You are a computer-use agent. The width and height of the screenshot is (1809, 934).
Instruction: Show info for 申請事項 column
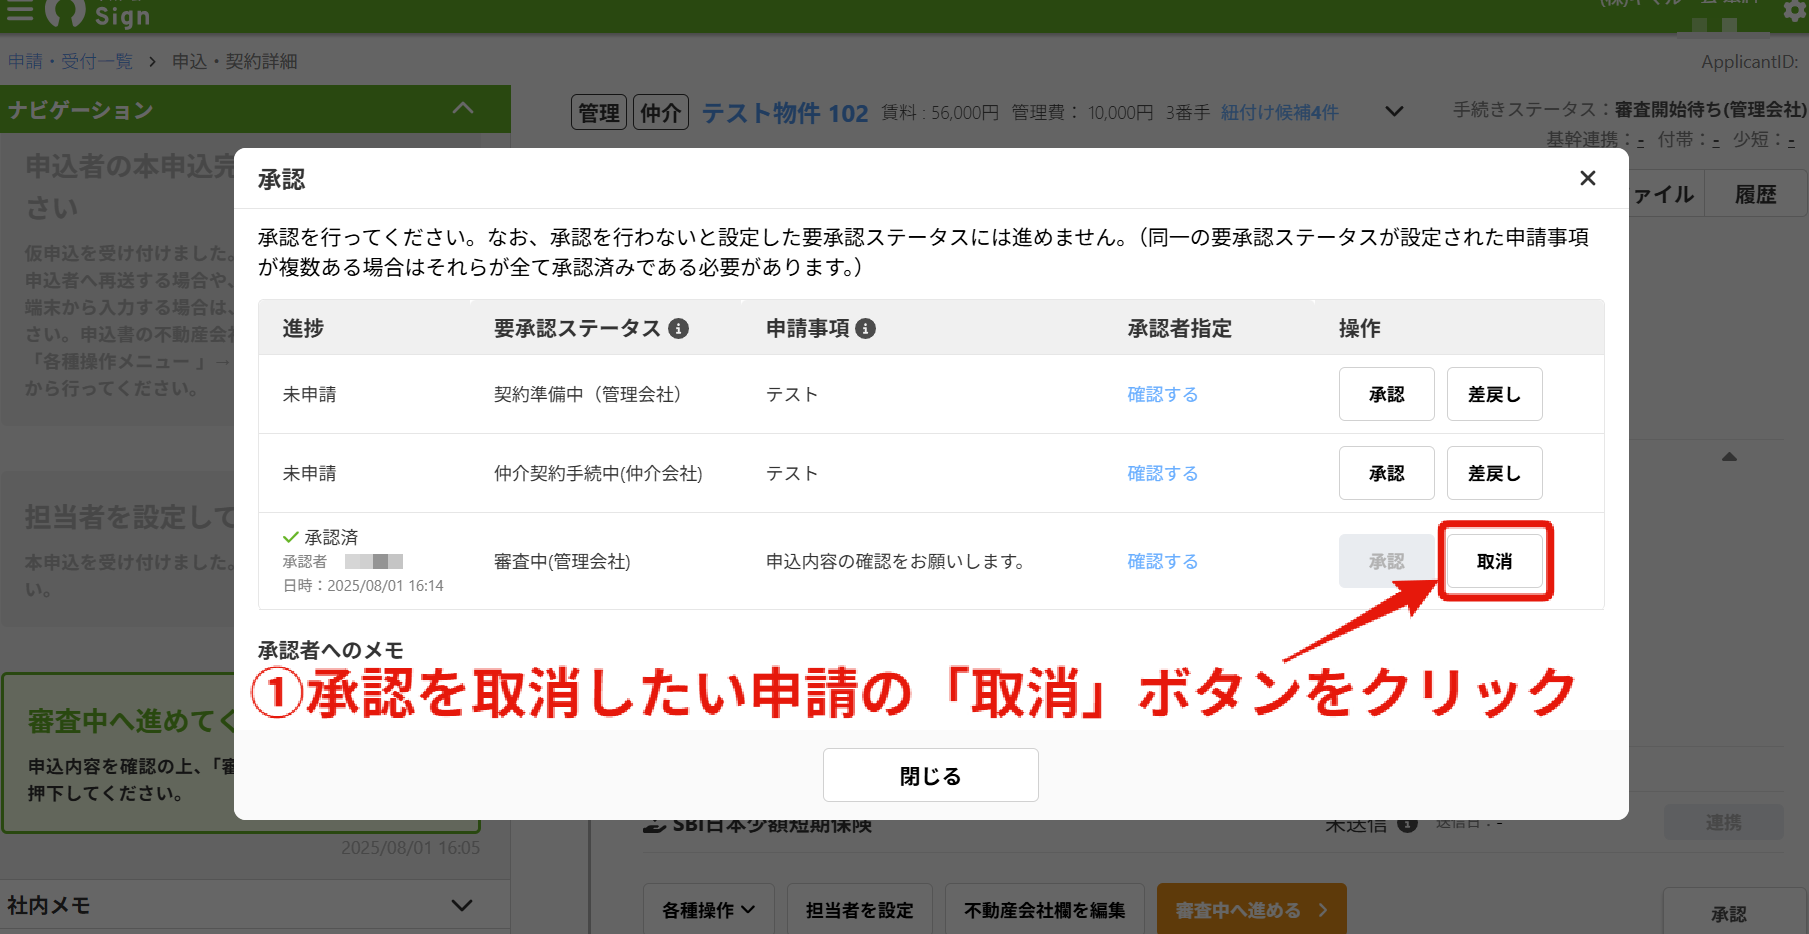(866, 328)
